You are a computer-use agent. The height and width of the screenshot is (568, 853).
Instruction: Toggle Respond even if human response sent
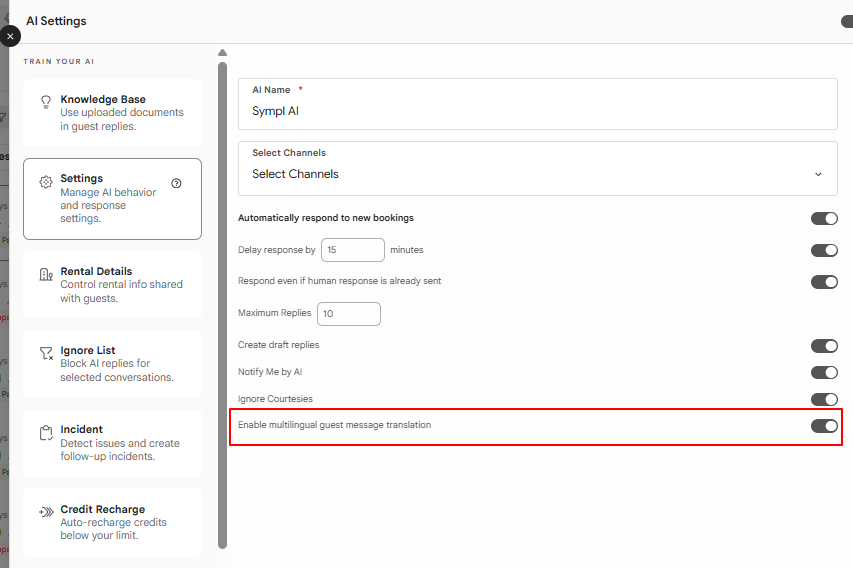point(824,282)
